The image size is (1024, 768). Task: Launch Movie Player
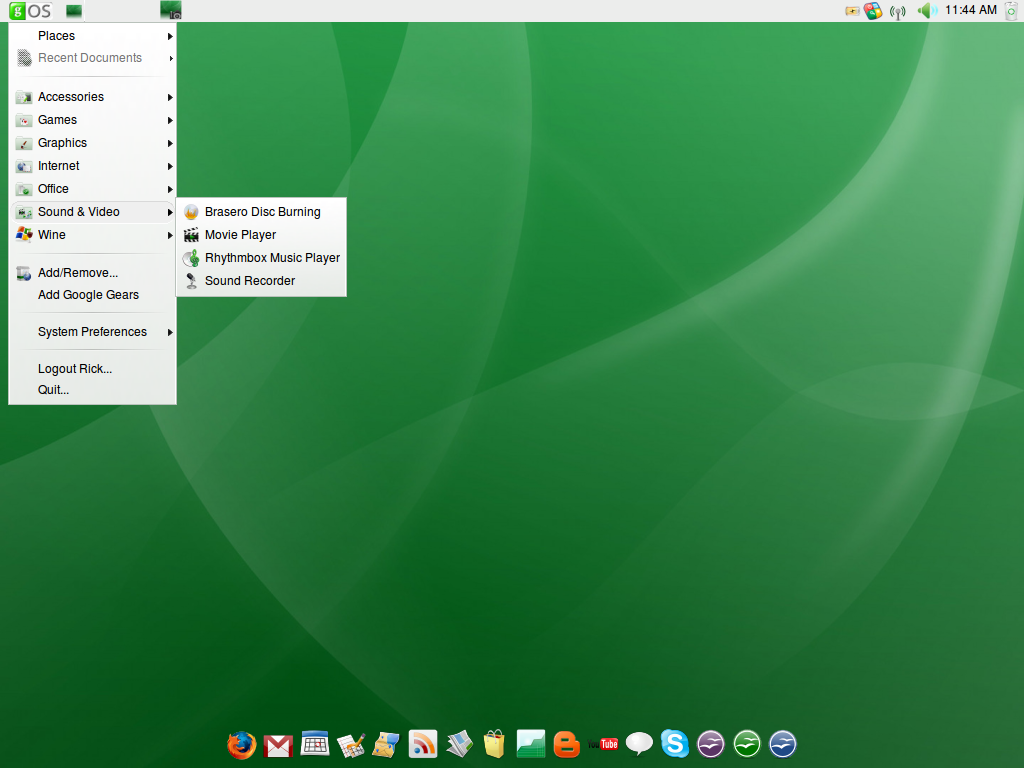(261, 234)
